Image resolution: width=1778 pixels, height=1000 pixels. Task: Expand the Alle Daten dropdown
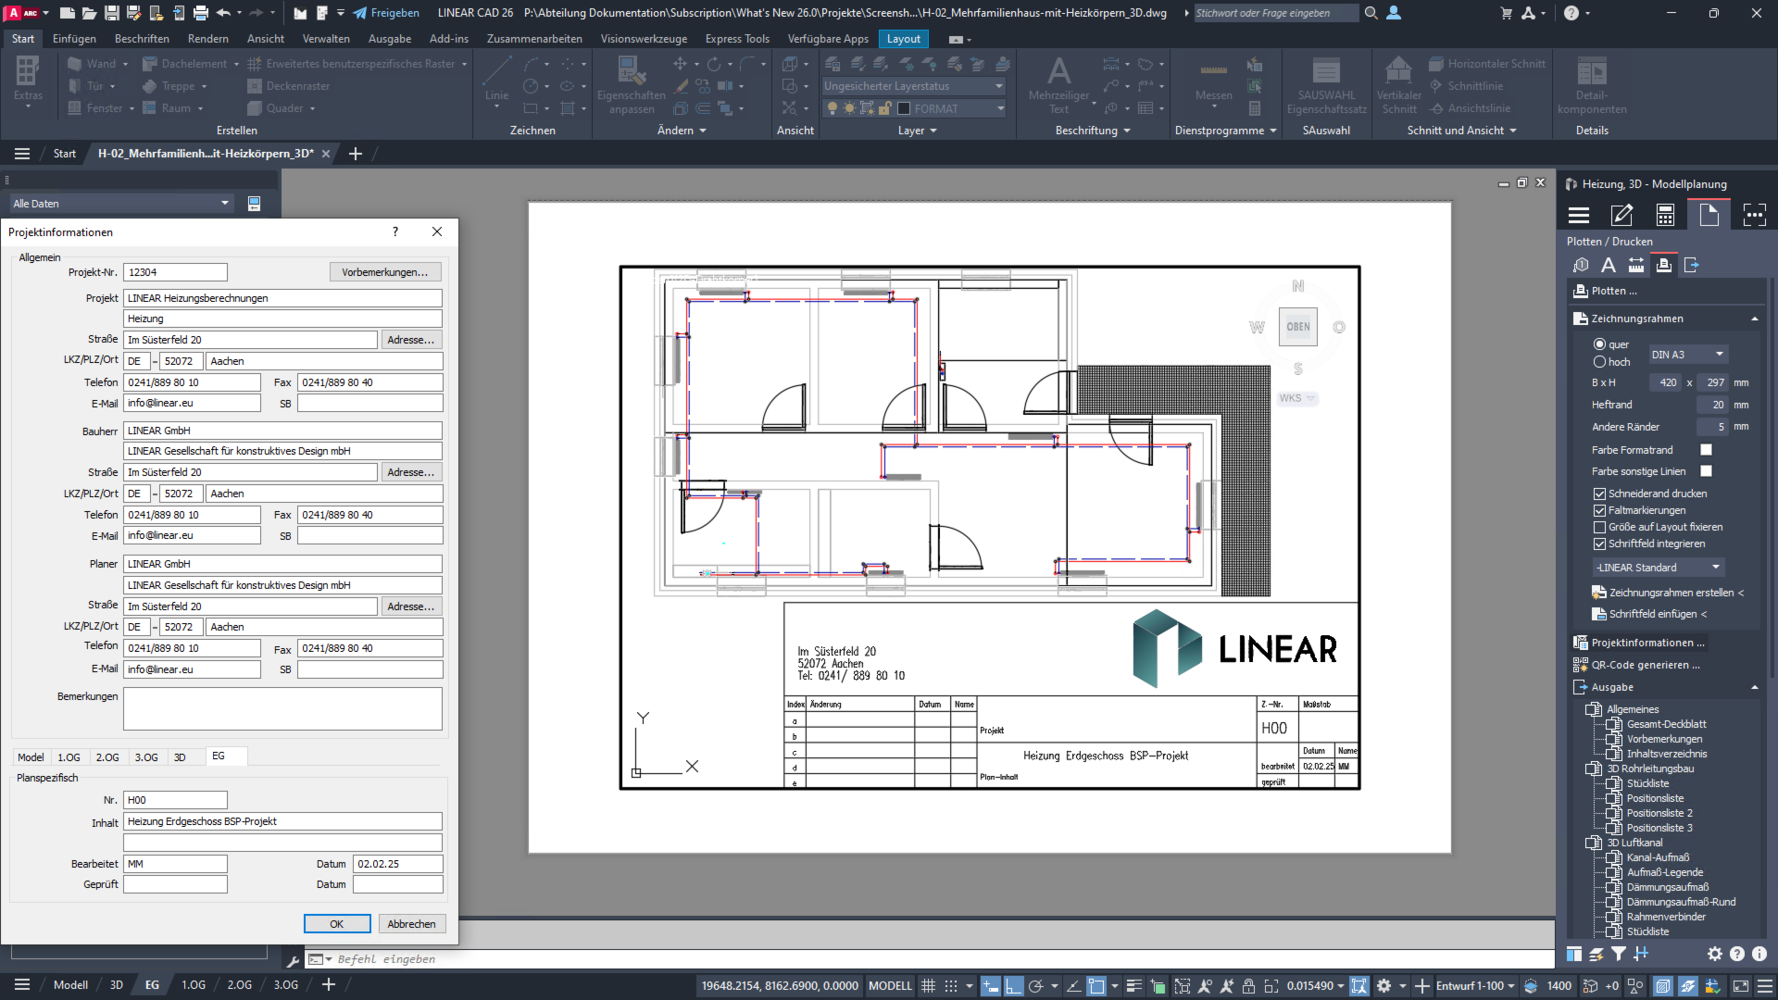click(120, 203)
